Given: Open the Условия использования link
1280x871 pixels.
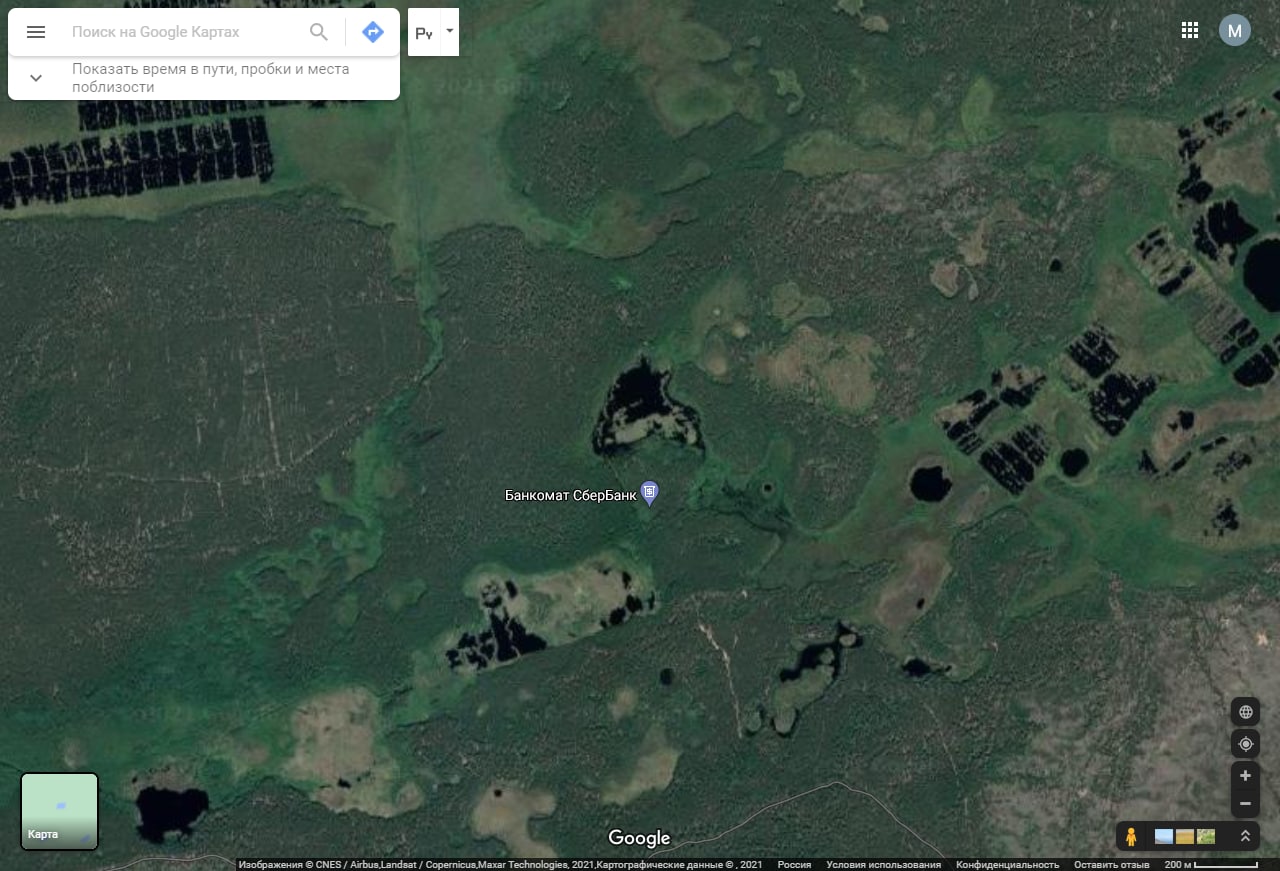Looking at the screenshot, I should (x=884, y=865).
